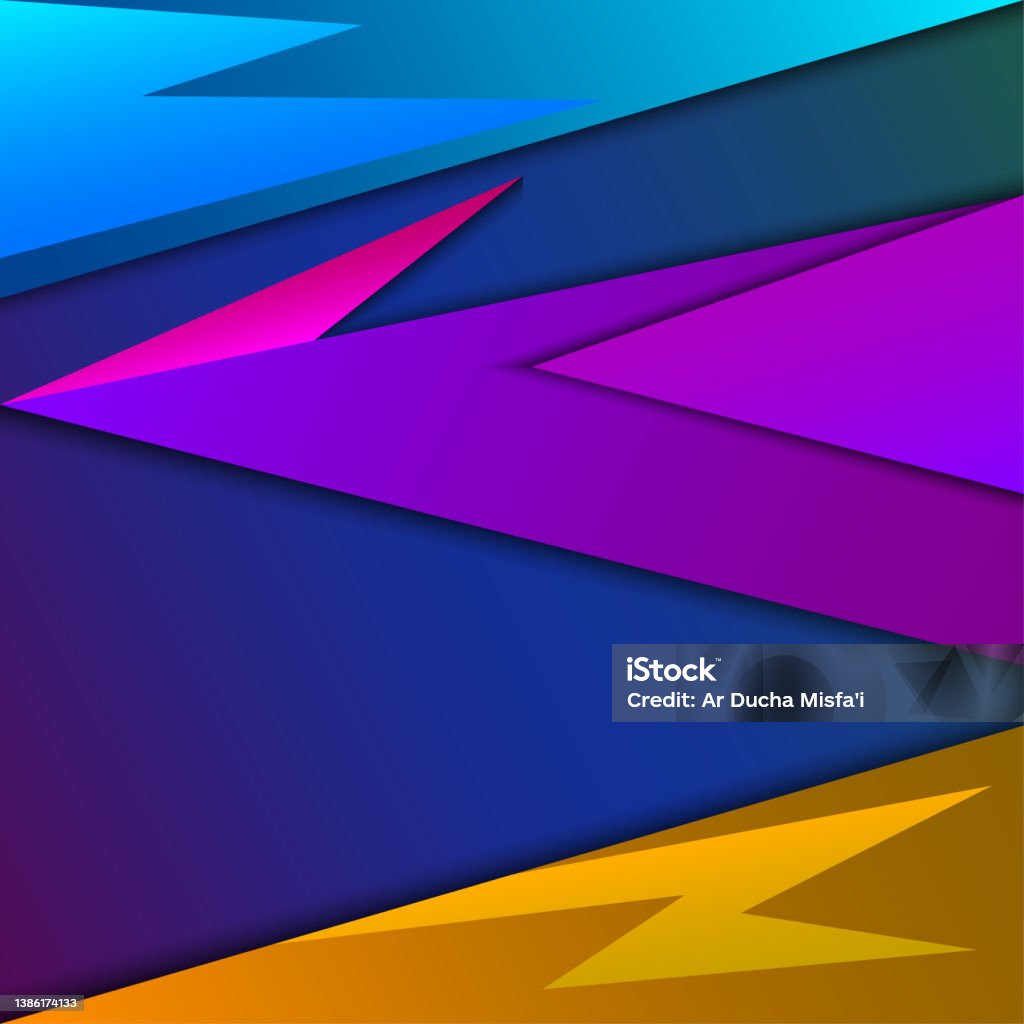The height and width of the screenshot is (1024, 1024).
Task: Click the semi-transparent watermark banner
Action: (818, 683)
